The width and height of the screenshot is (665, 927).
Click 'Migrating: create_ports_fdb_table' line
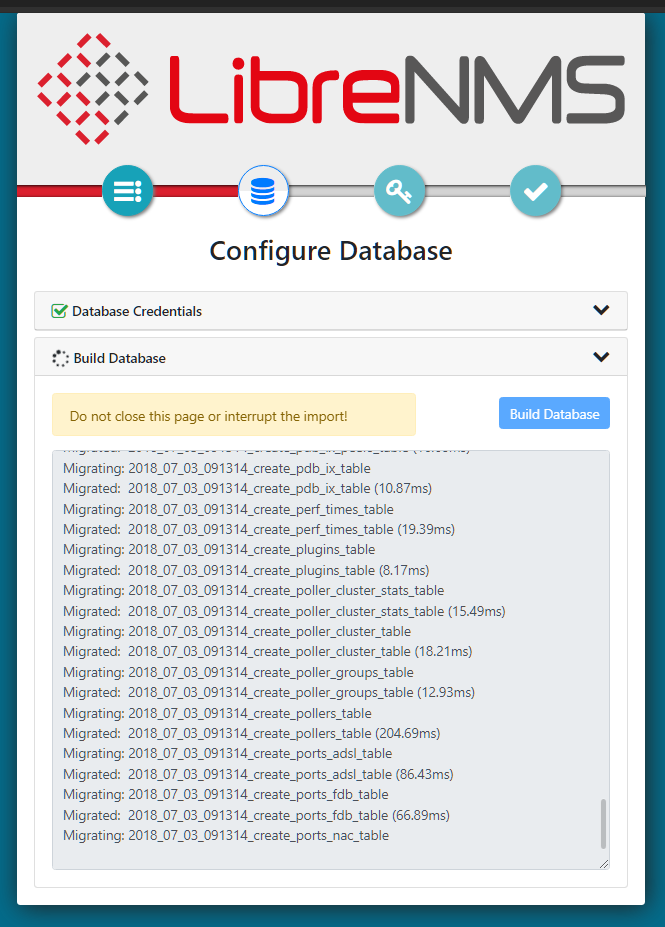(x=226, y=794)
